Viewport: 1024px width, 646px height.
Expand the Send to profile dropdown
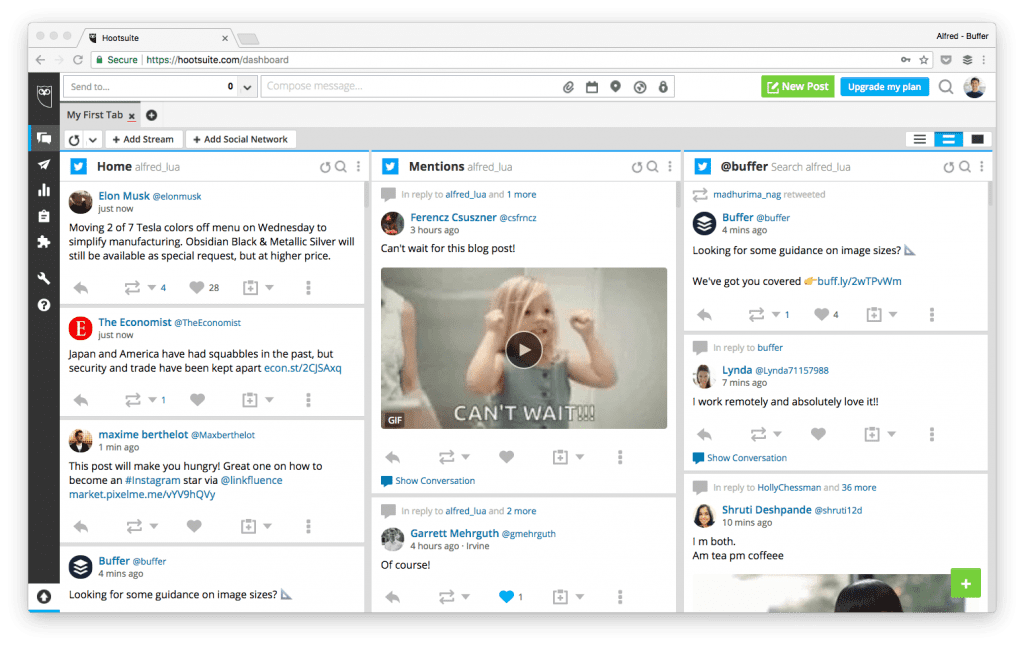[247, 87]
